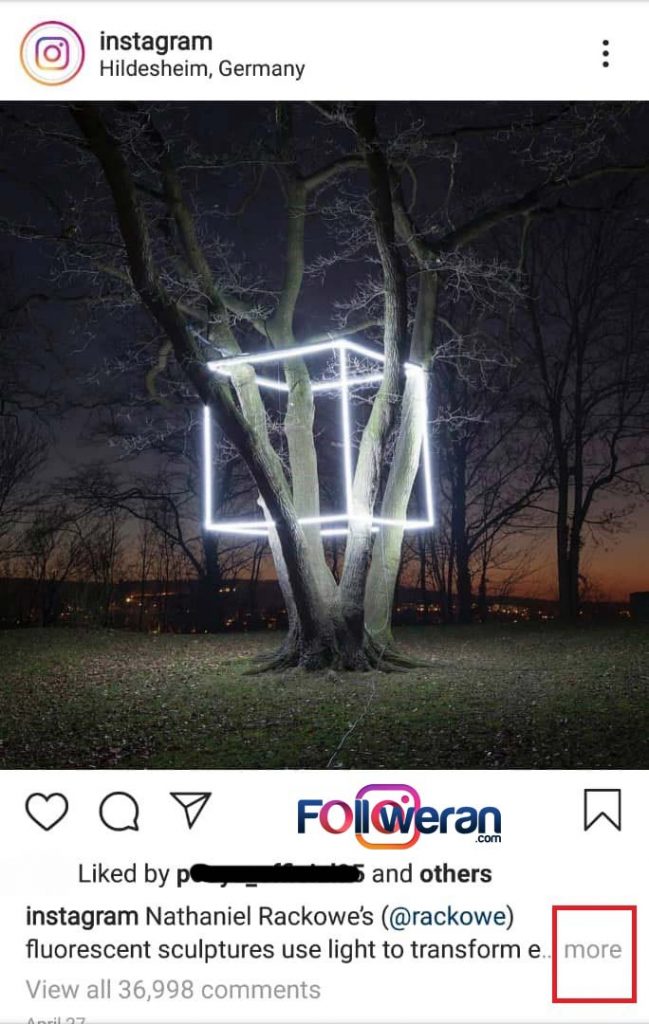The width and height of the screenshot is (649, 1024).
Task: Tap the glowing cube sculpture in photo
Action: 319,436
